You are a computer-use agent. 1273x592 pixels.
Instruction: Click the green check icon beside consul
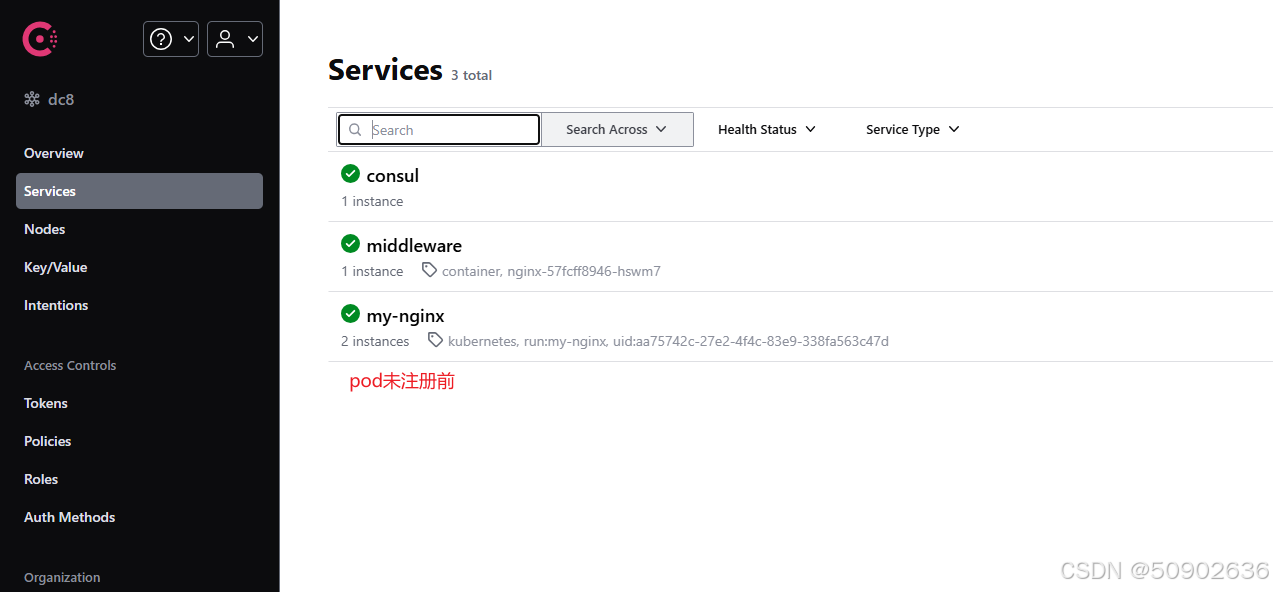350,174
